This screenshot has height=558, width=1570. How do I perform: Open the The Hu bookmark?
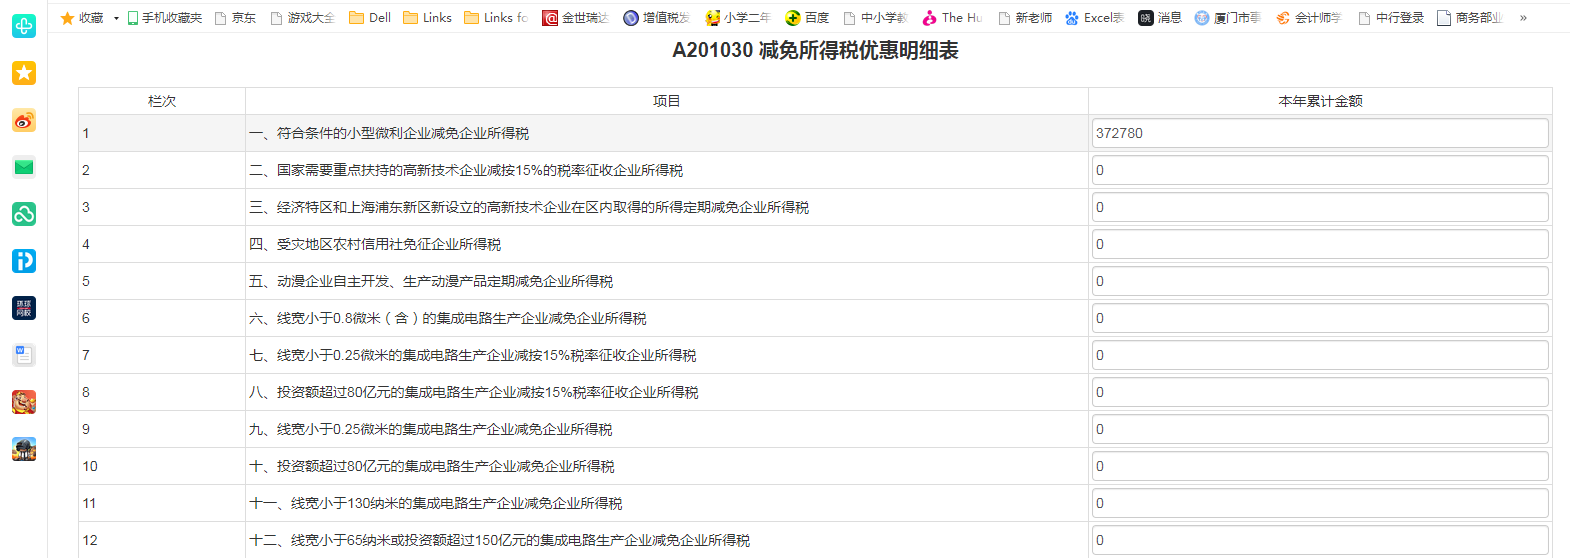click(953, 18)
